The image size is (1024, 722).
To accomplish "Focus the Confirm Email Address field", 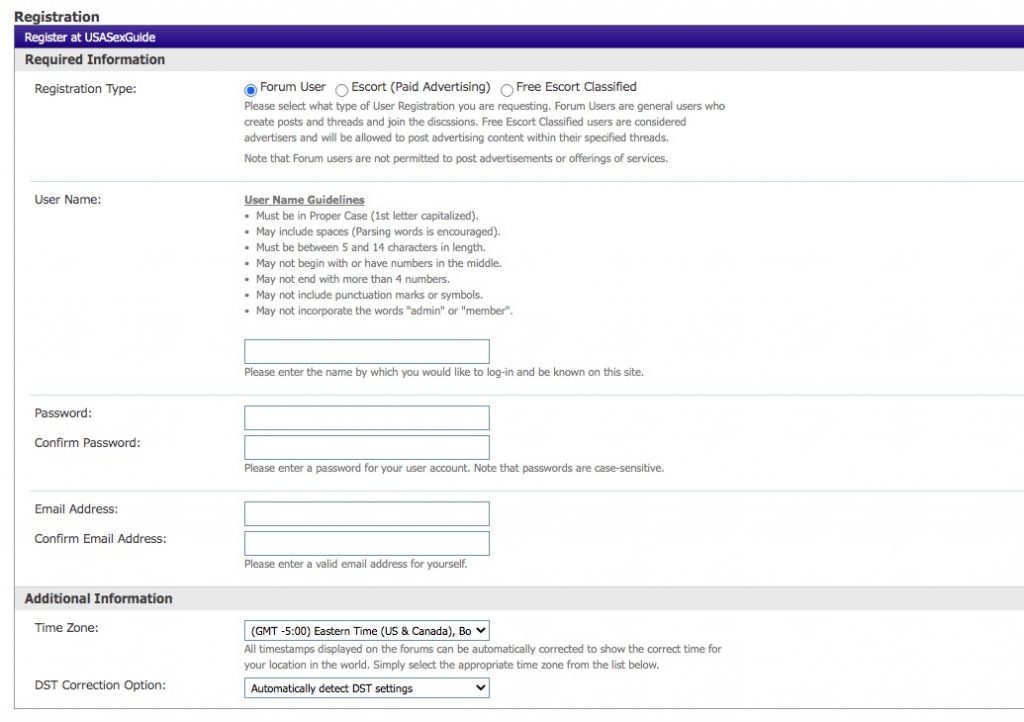I will (366, 543).
